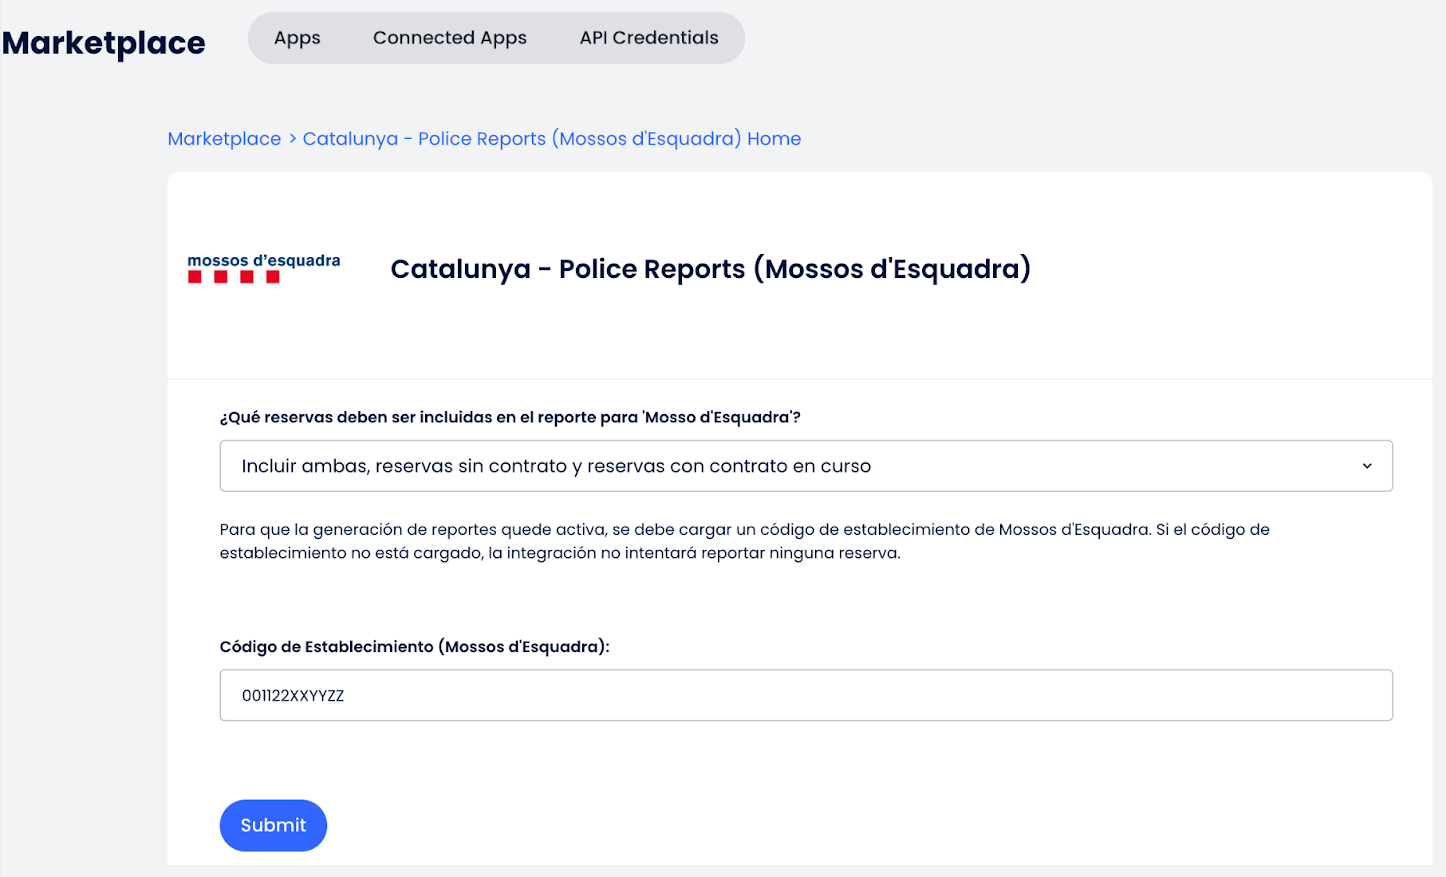Go to the API Credentials tab
Image resolution: width=1446 pixels, height=877 pixels.
click(x=648, y=38)
